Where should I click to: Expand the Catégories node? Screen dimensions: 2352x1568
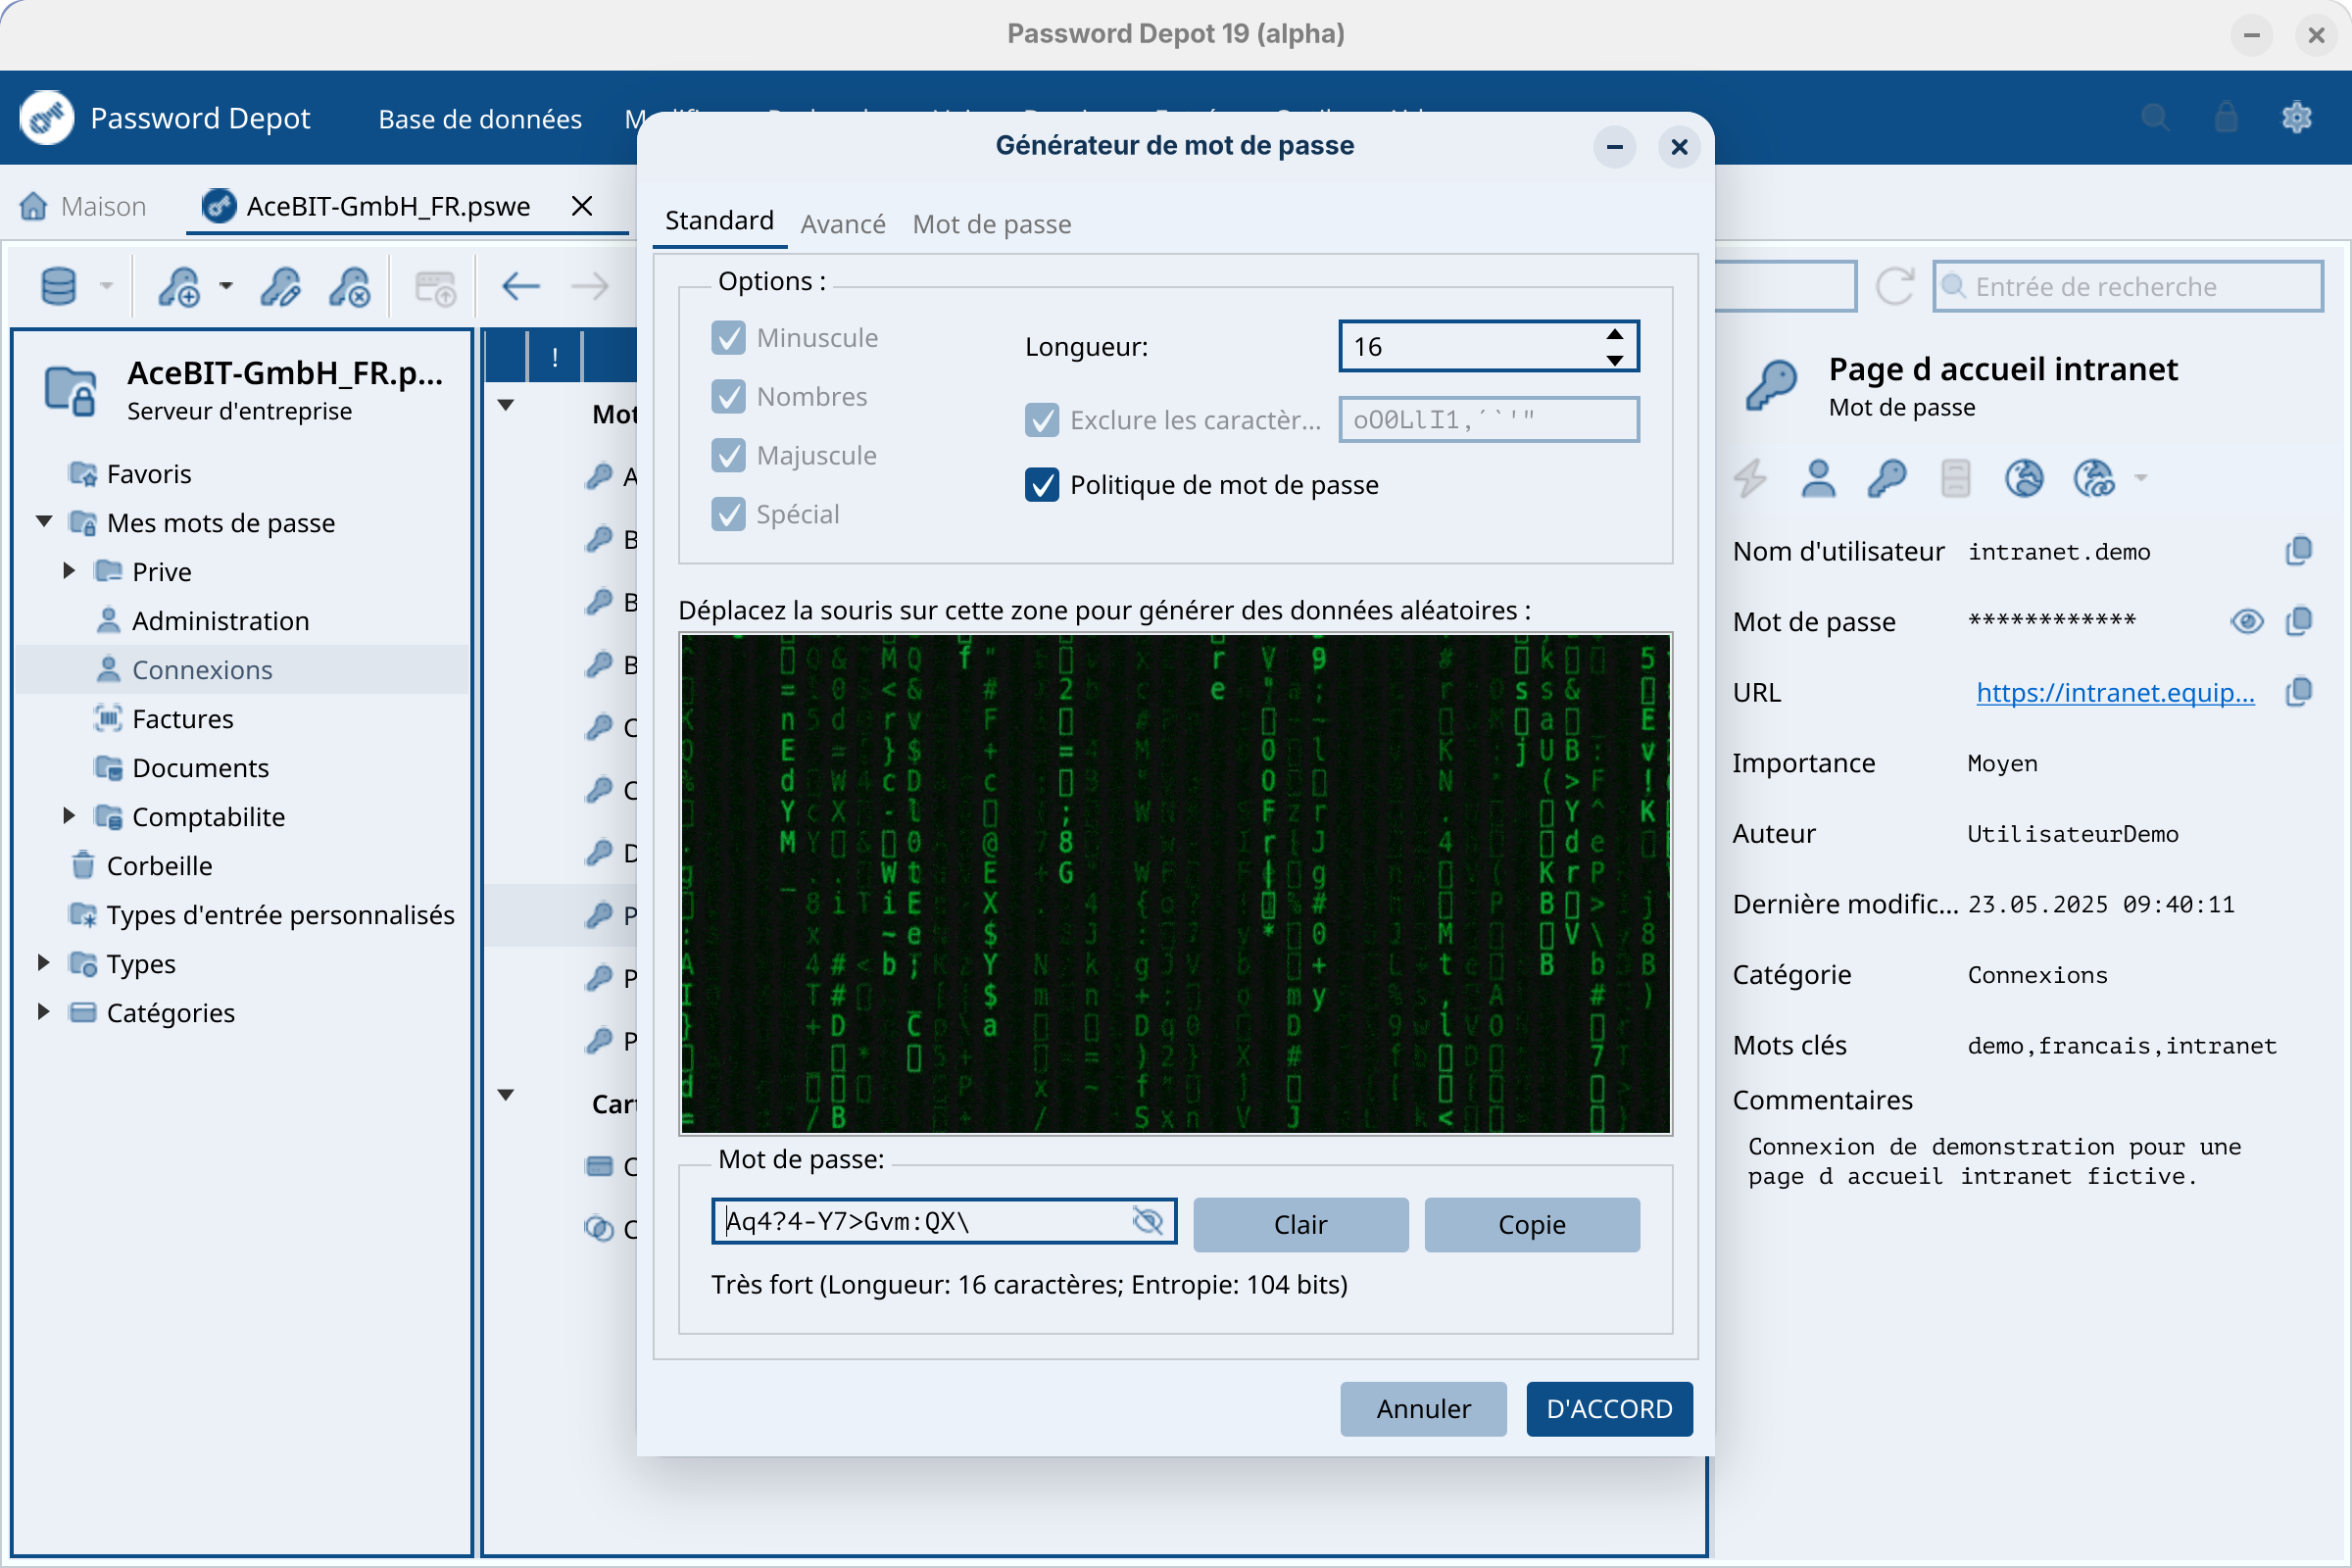tap(43, 1012)
